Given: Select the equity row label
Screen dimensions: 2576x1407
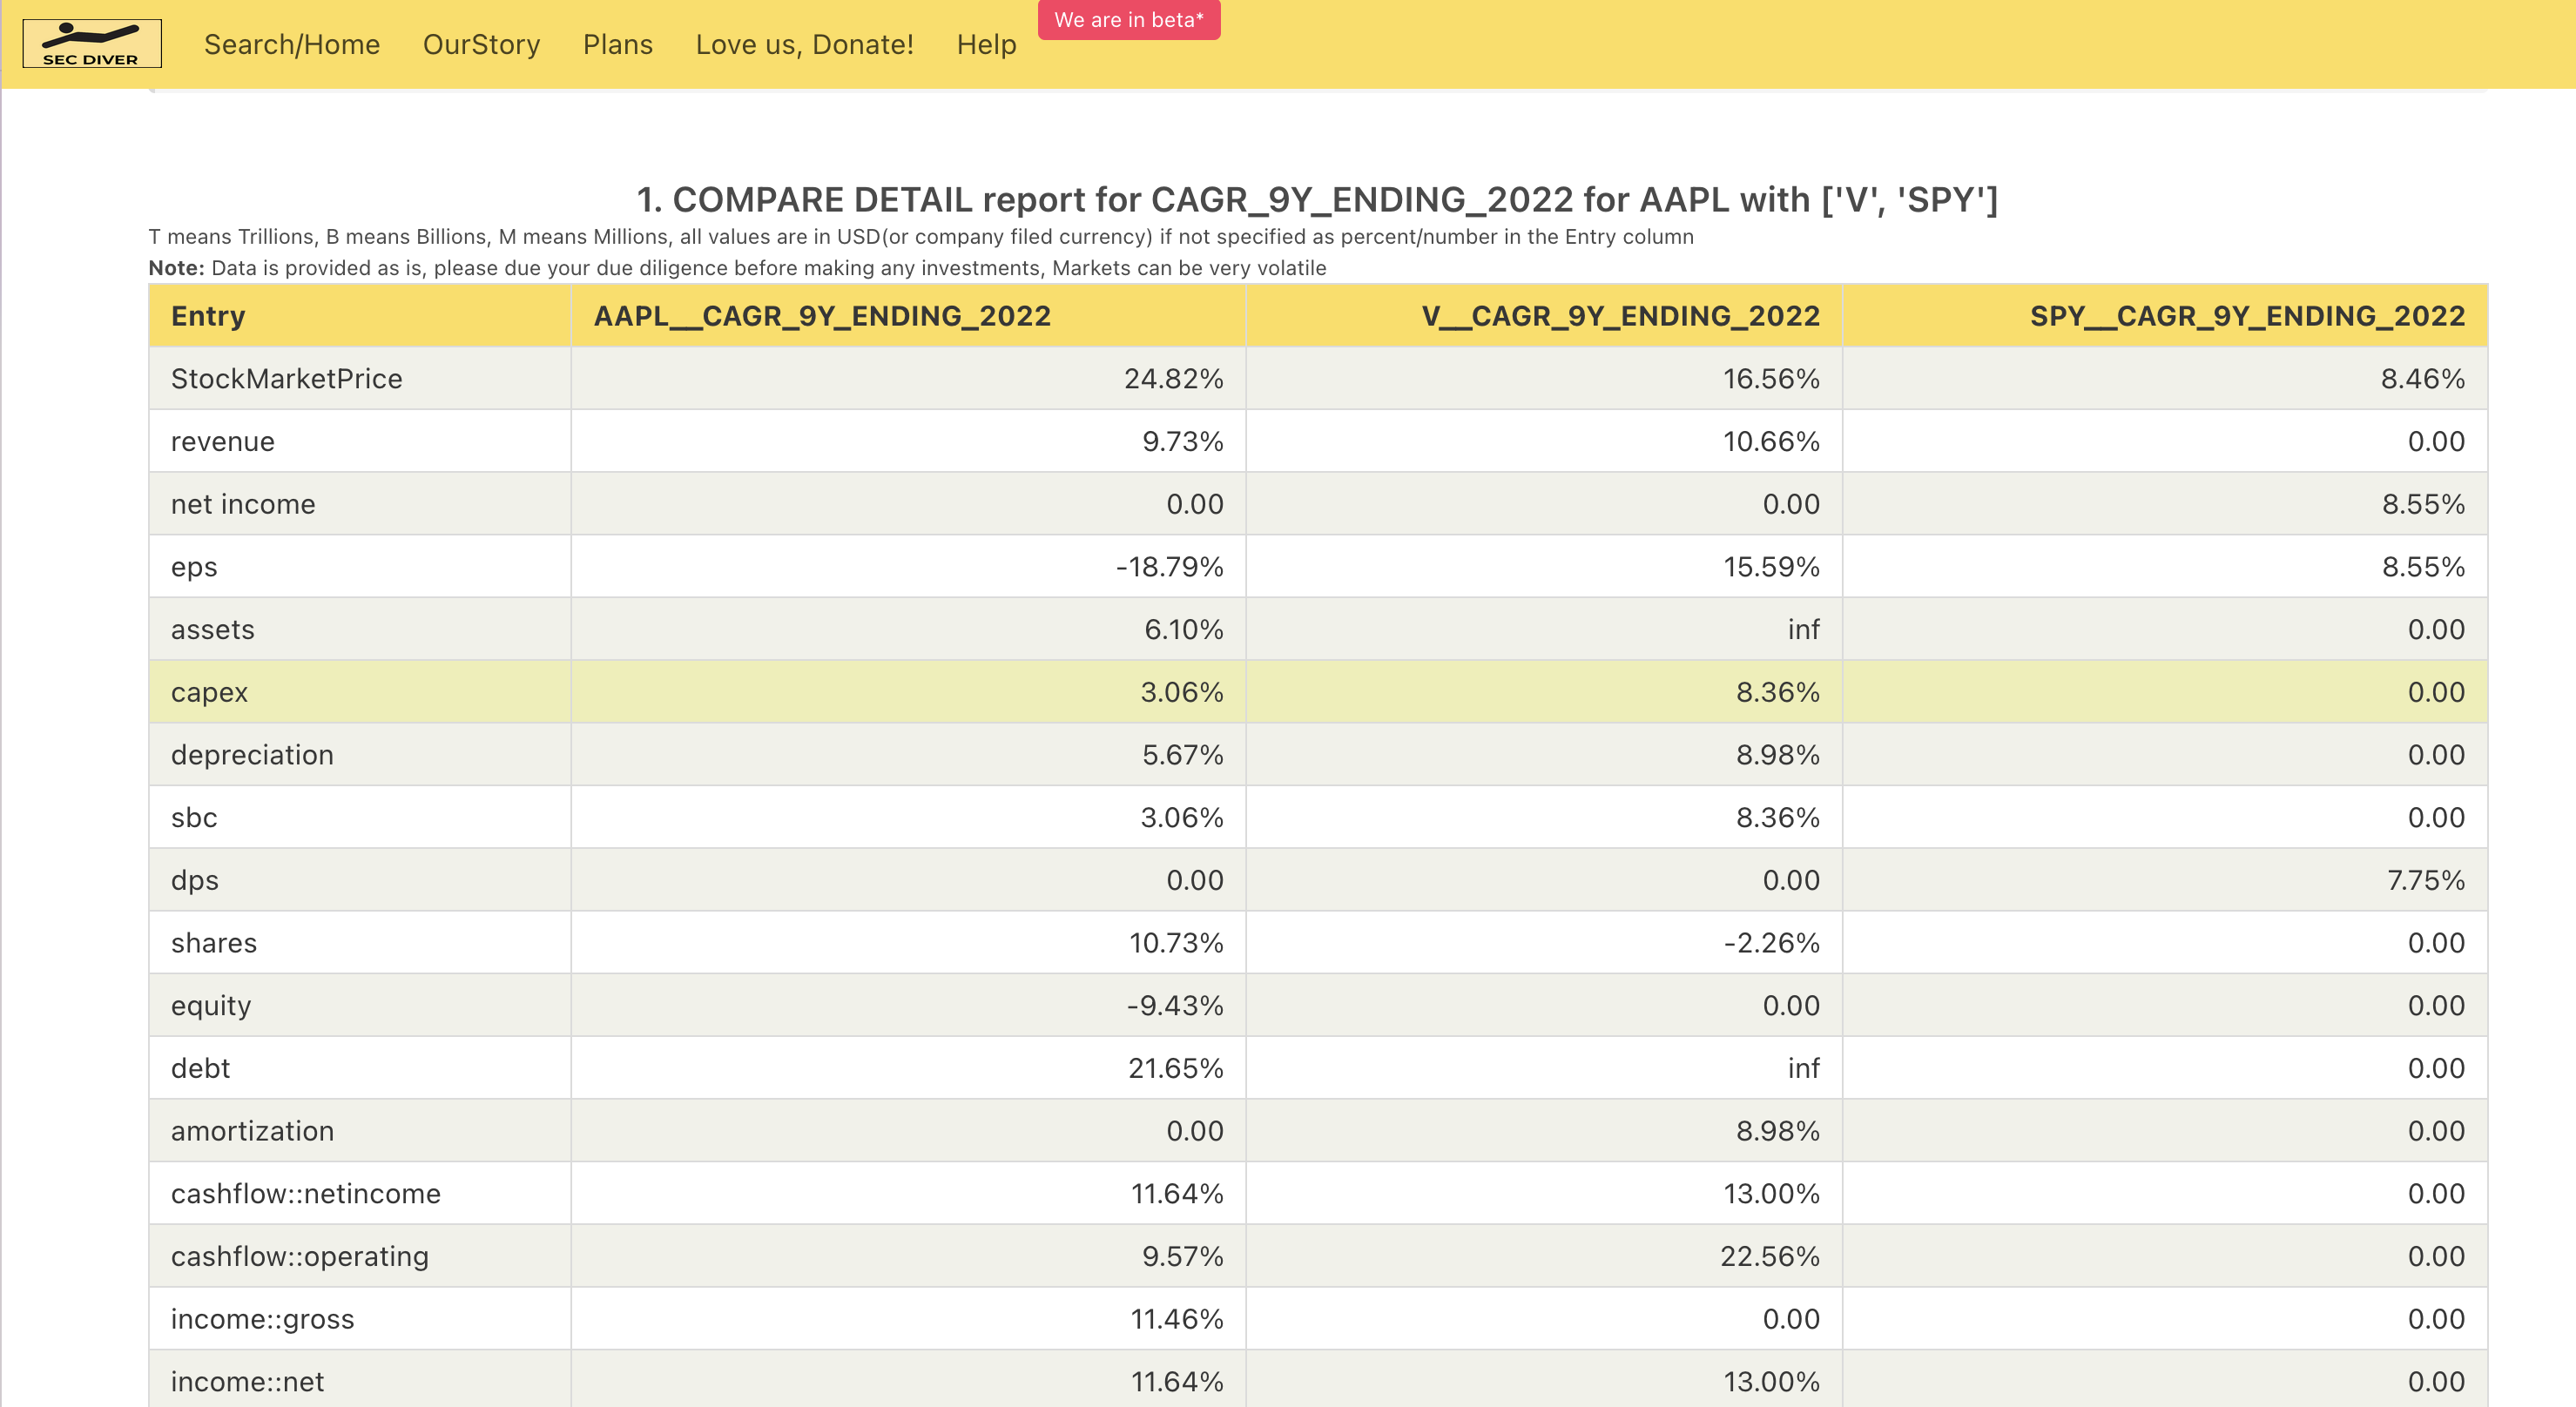Looking at the screenshot, I should coord(211,1006).
